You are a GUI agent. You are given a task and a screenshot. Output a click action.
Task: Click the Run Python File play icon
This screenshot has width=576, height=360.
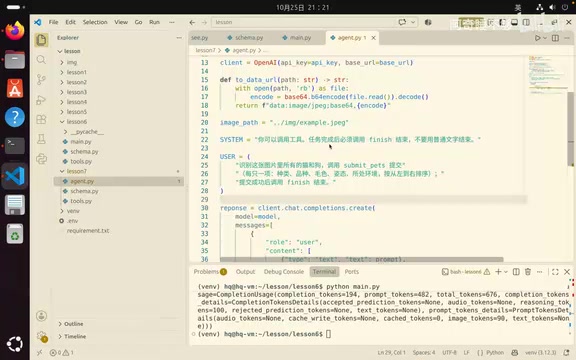point(537,38)
